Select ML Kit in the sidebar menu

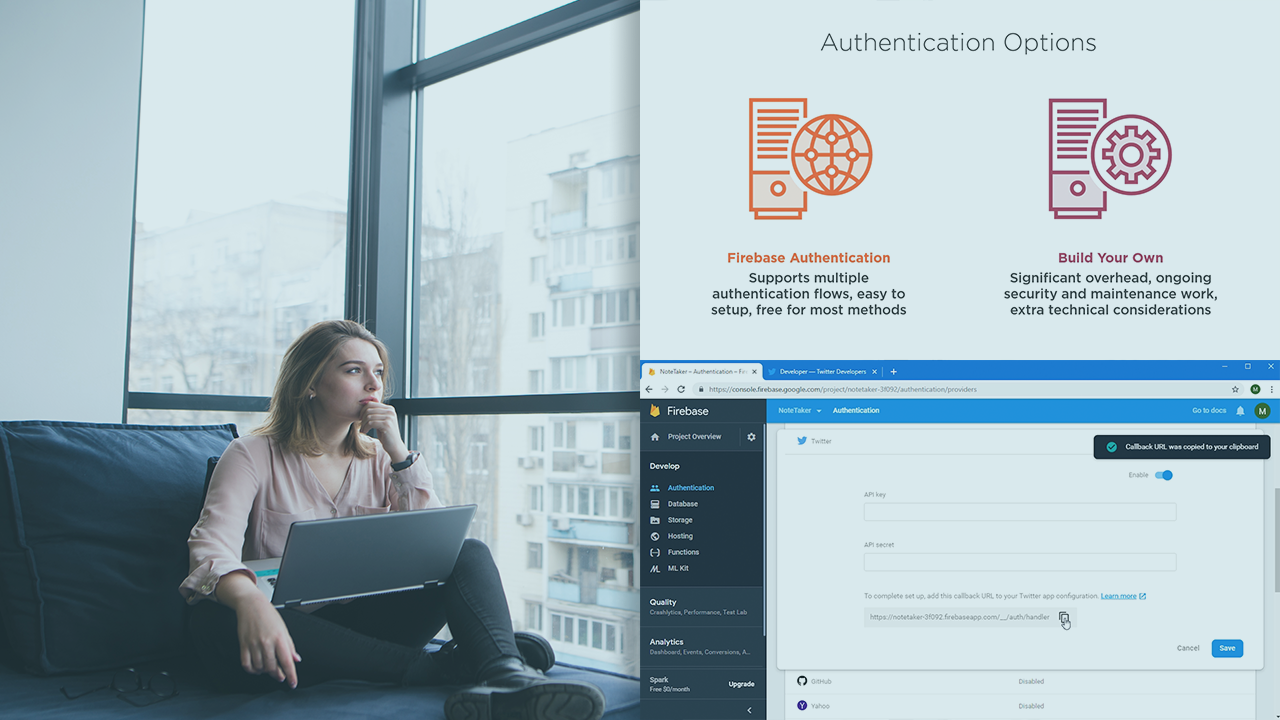coord(678,568)
